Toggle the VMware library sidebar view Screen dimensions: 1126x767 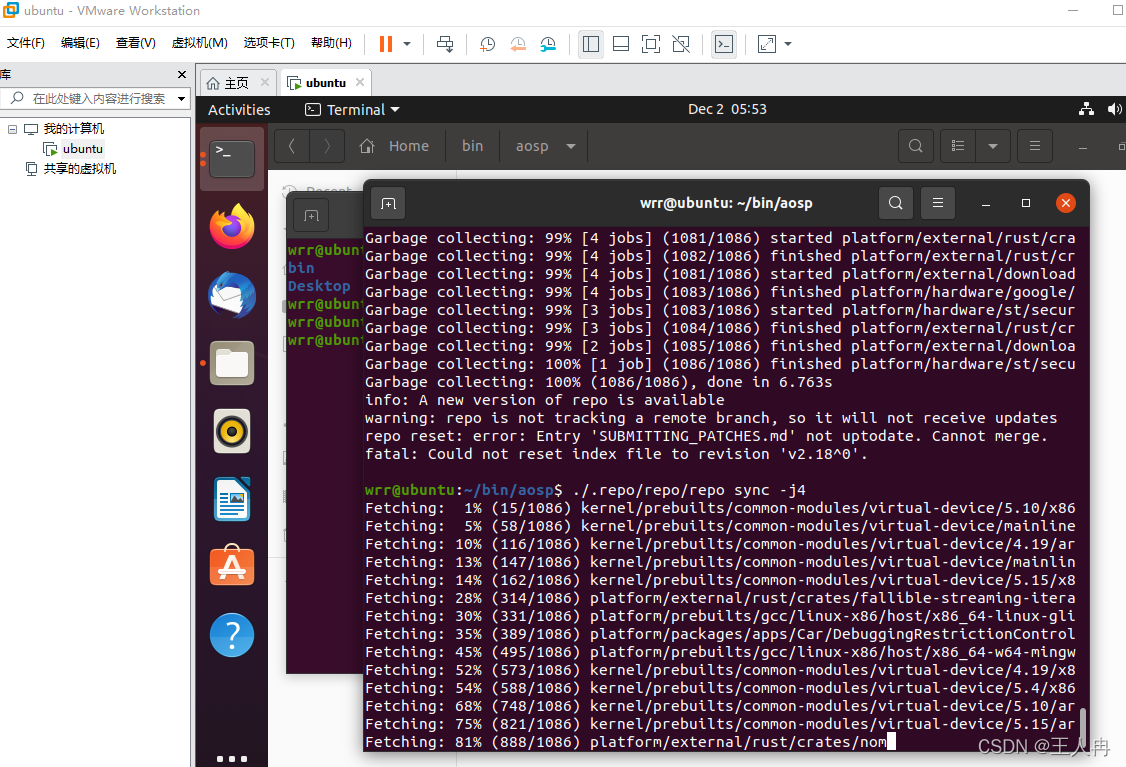[x=591, y=44]
